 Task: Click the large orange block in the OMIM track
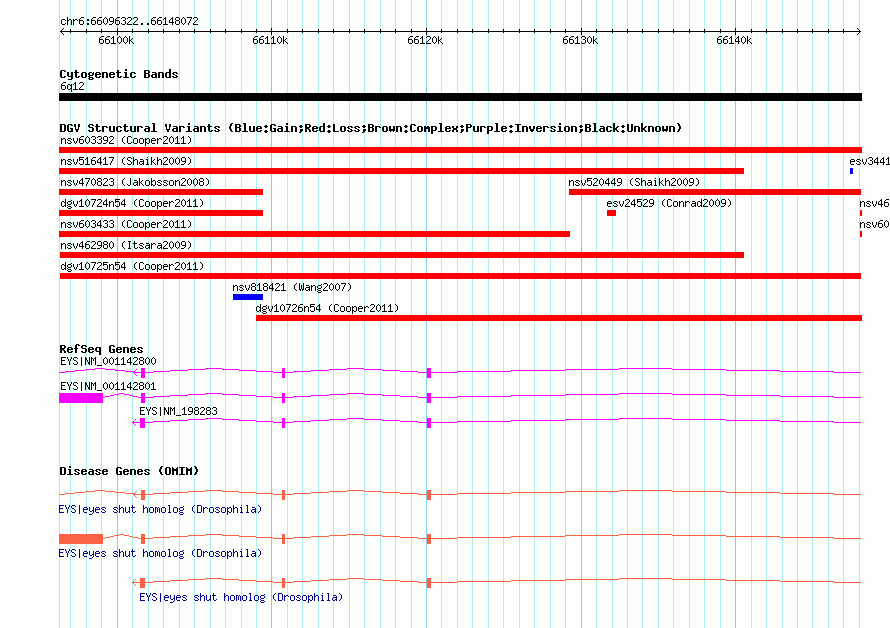tap(81, 539)
